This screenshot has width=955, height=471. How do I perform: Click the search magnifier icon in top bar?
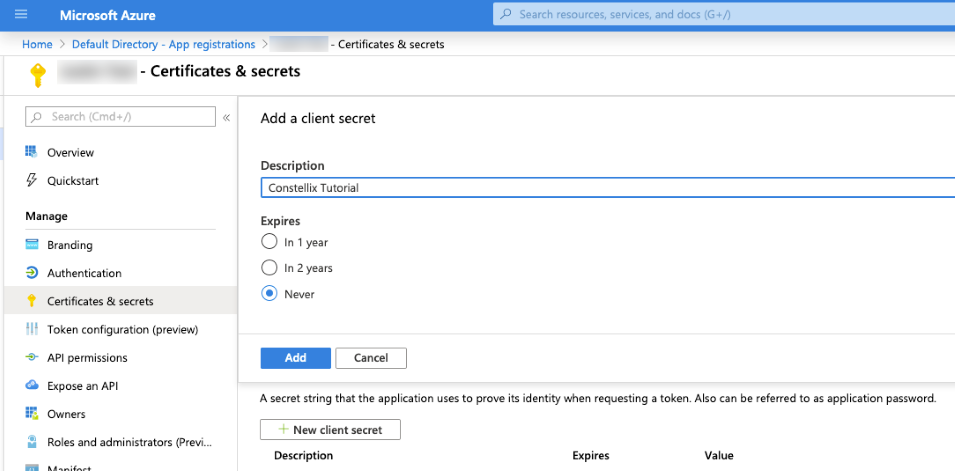(x=506, y=14)
